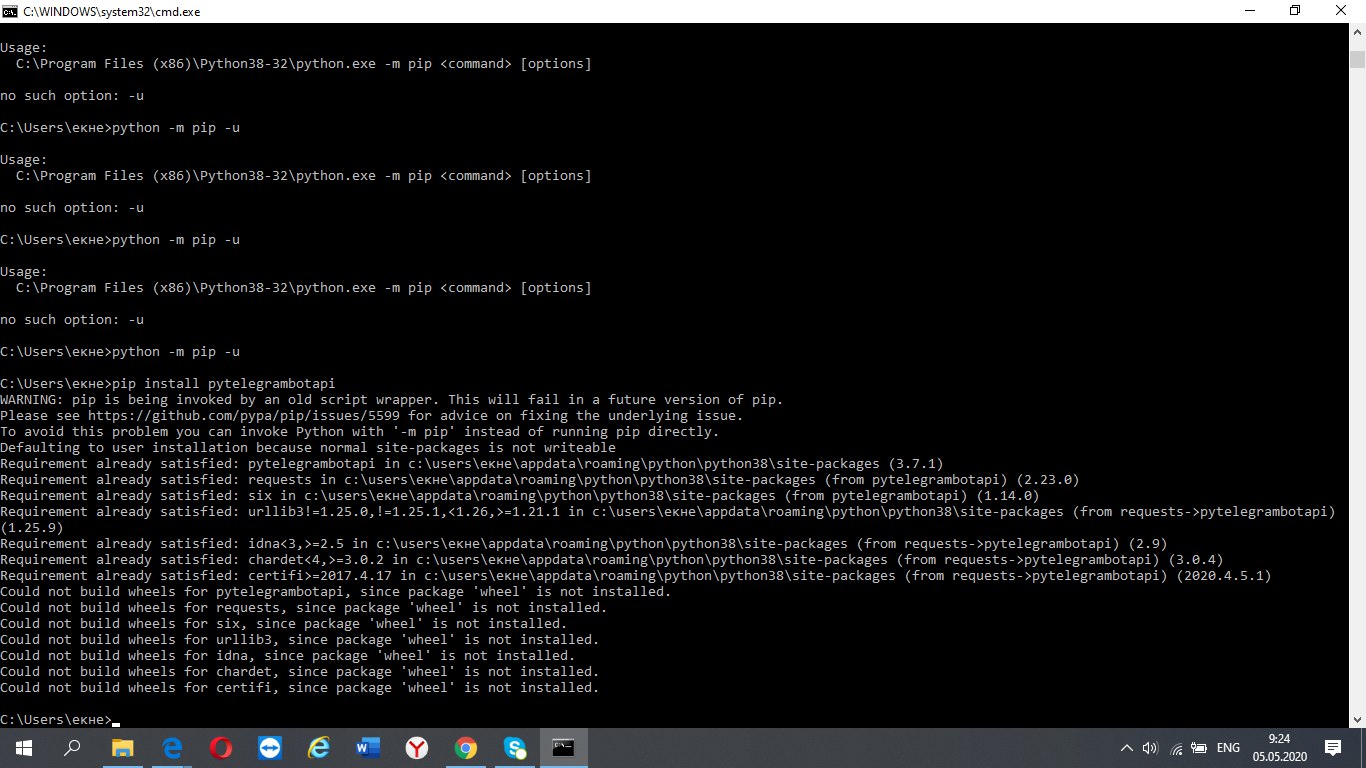Viewport: 1366px width, 768px height.
Task: Click the 'WARNING: pip is being invoked' line
Action: coord(392,400)
